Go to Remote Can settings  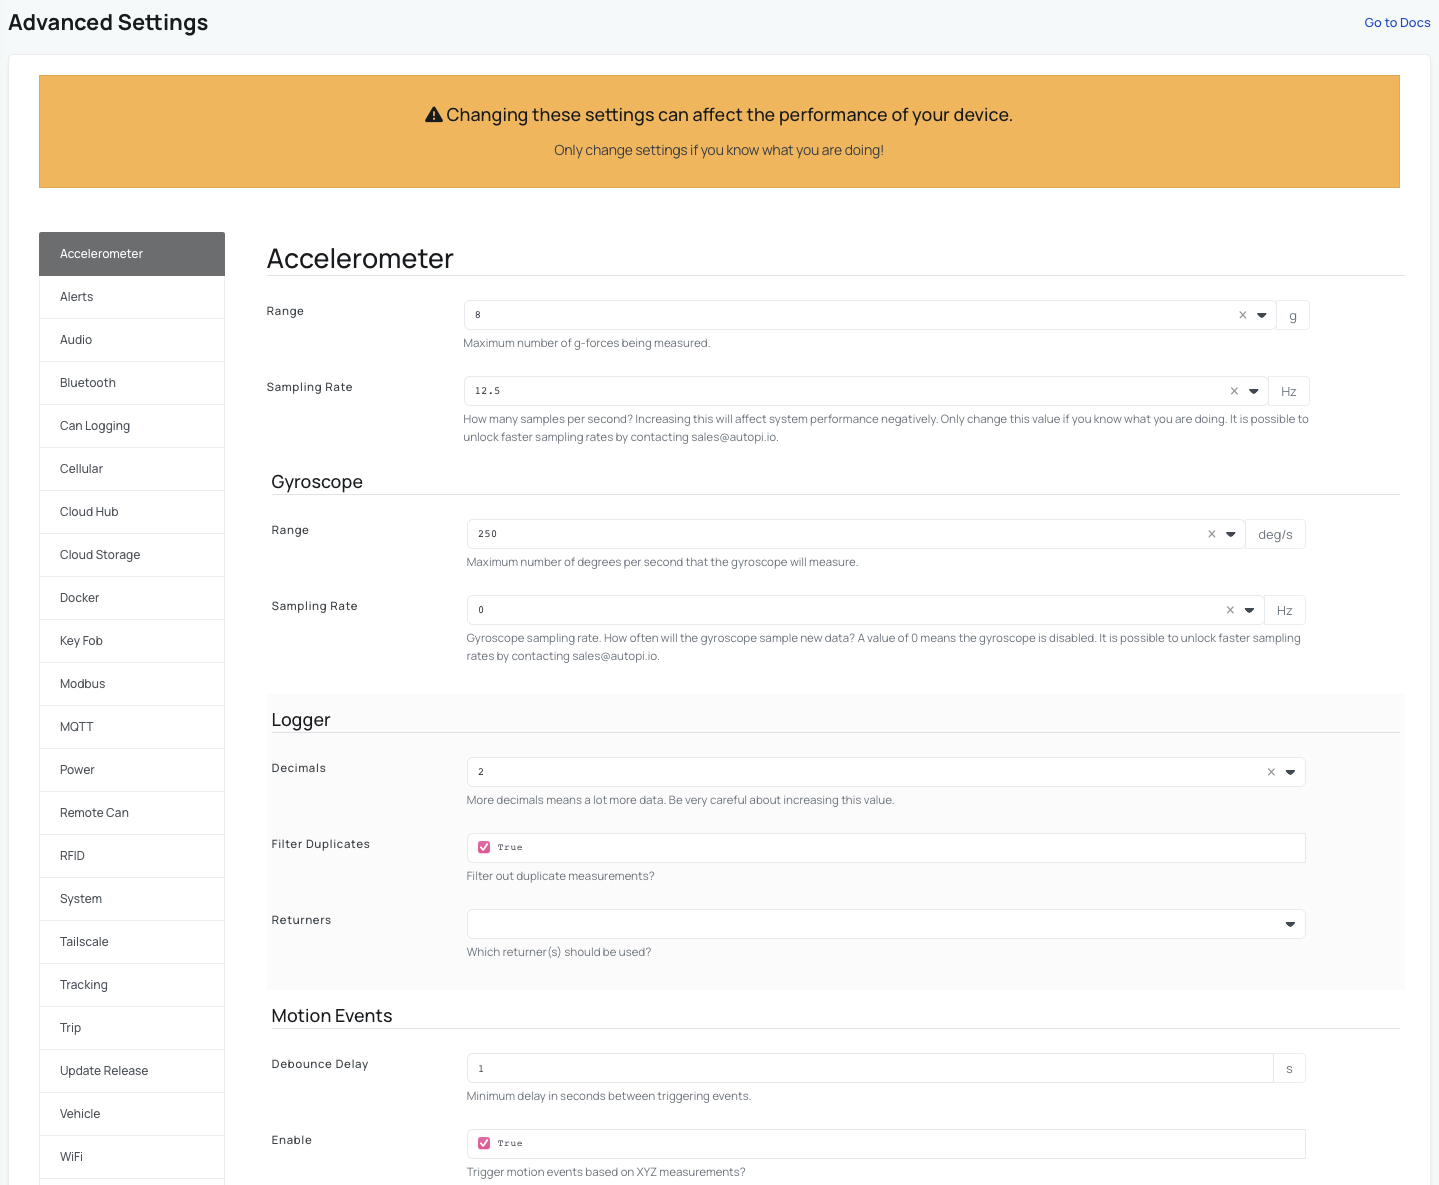(132, 813)
